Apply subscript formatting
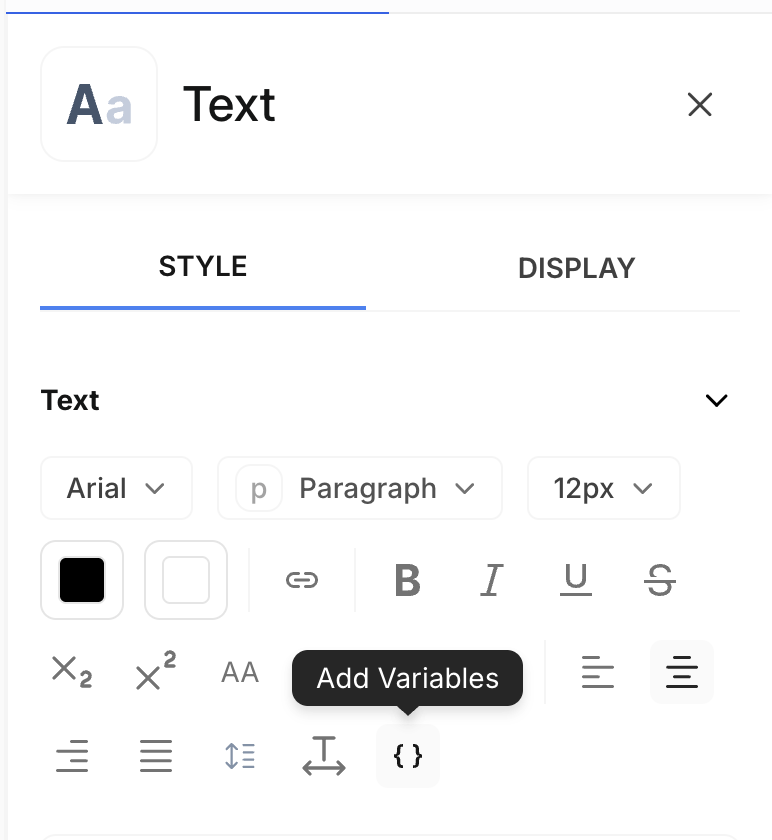The image size is (772, 840). [x=71, y=672]
